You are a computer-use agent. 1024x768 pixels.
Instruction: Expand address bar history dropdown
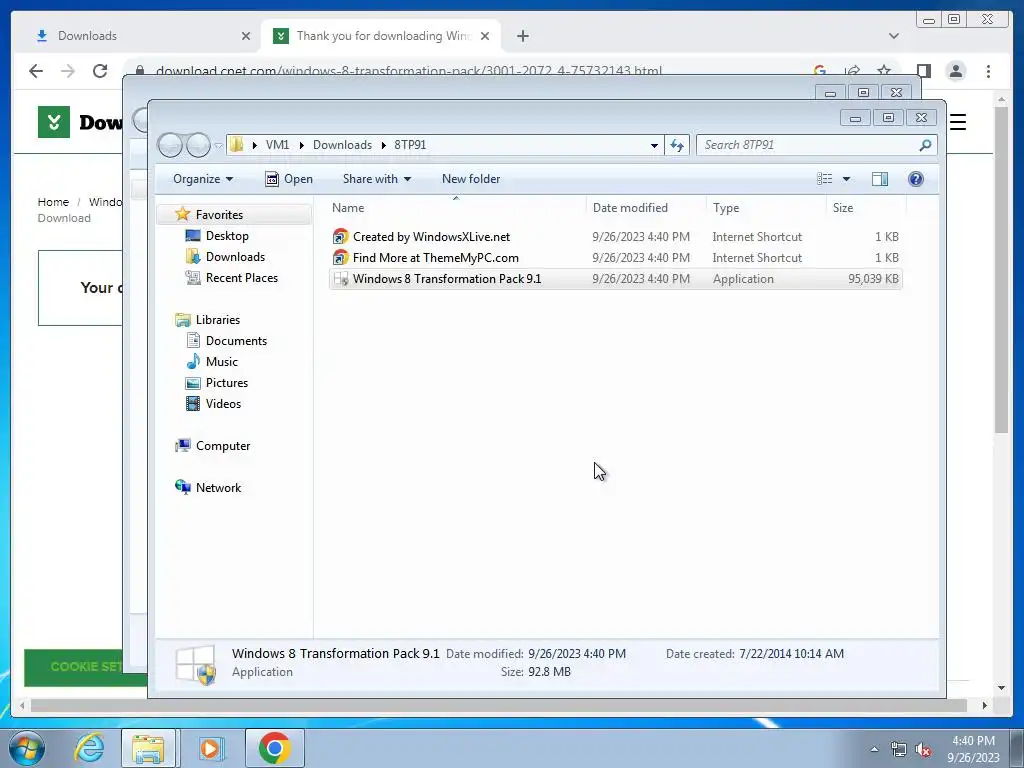pyautogui.click(x=654, y=146)
